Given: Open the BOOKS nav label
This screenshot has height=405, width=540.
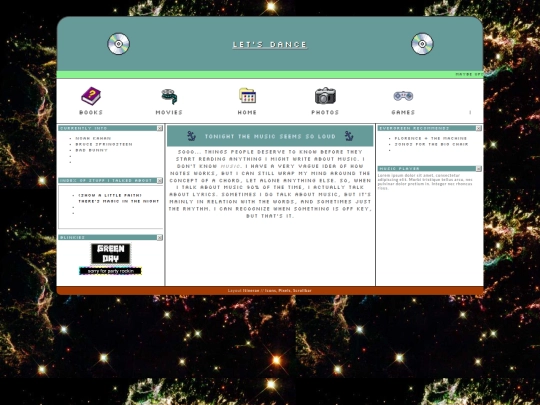Looking at the screenshot, I should (x=91, y=112).
